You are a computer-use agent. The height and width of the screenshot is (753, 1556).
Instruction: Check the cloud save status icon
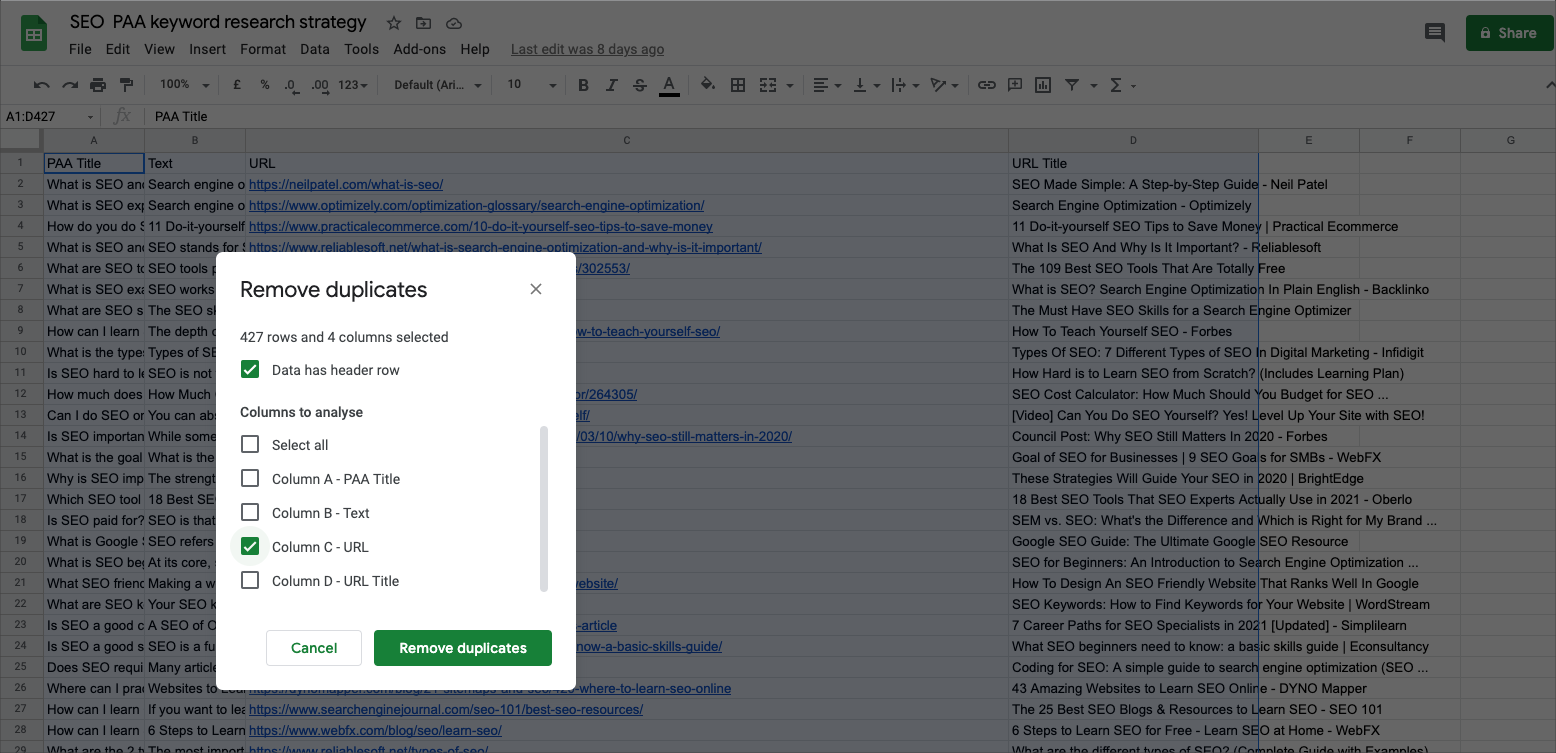pos(454,23)
